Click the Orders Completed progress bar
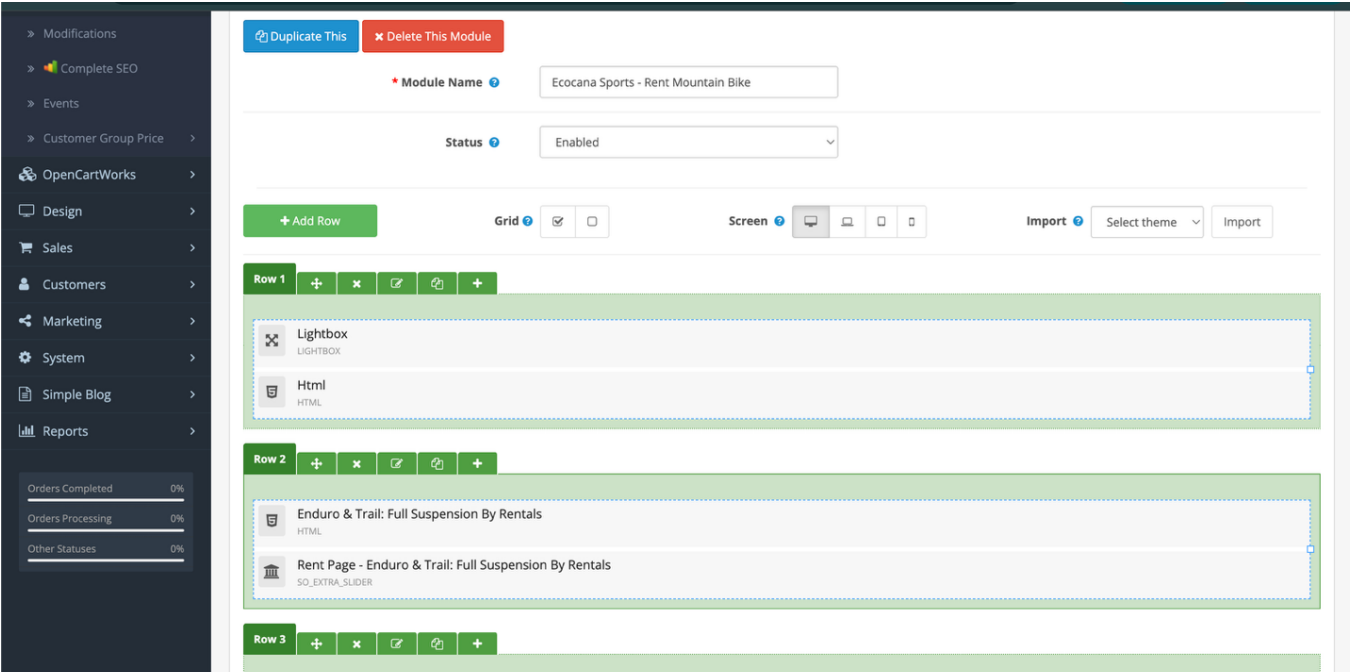 (x=105, y=499)
